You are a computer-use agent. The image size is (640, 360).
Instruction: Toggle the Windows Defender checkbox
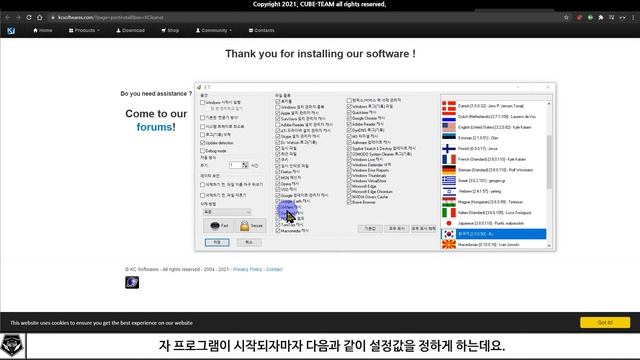[x=349, y=165]
